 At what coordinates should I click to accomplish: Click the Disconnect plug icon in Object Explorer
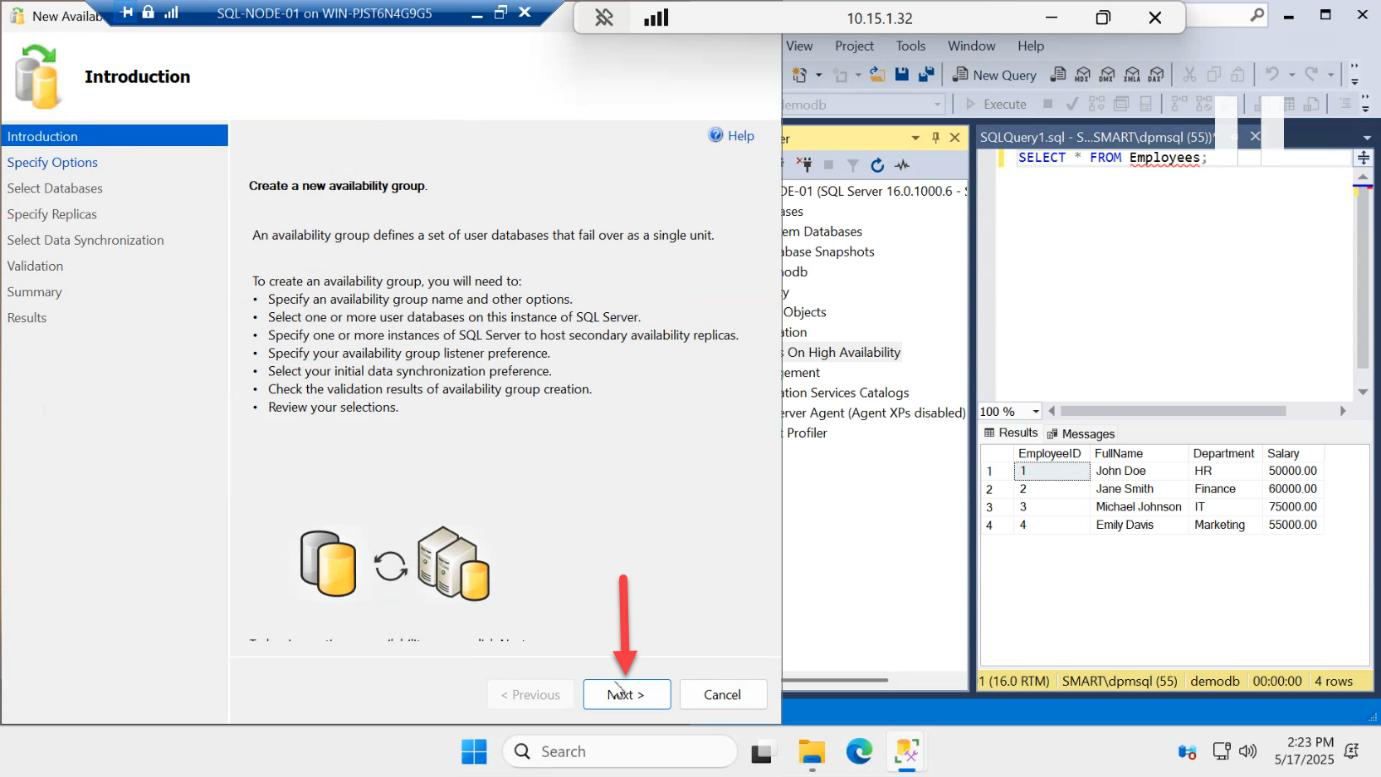805,165
